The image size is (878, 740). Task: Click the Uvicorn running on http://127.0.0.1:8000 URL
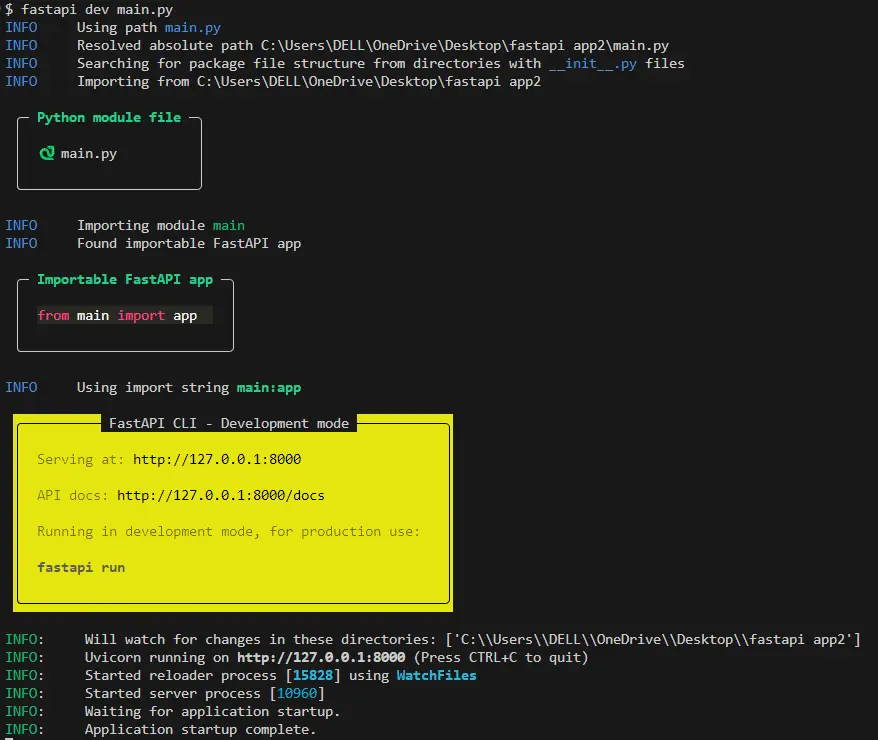[321, 657]
